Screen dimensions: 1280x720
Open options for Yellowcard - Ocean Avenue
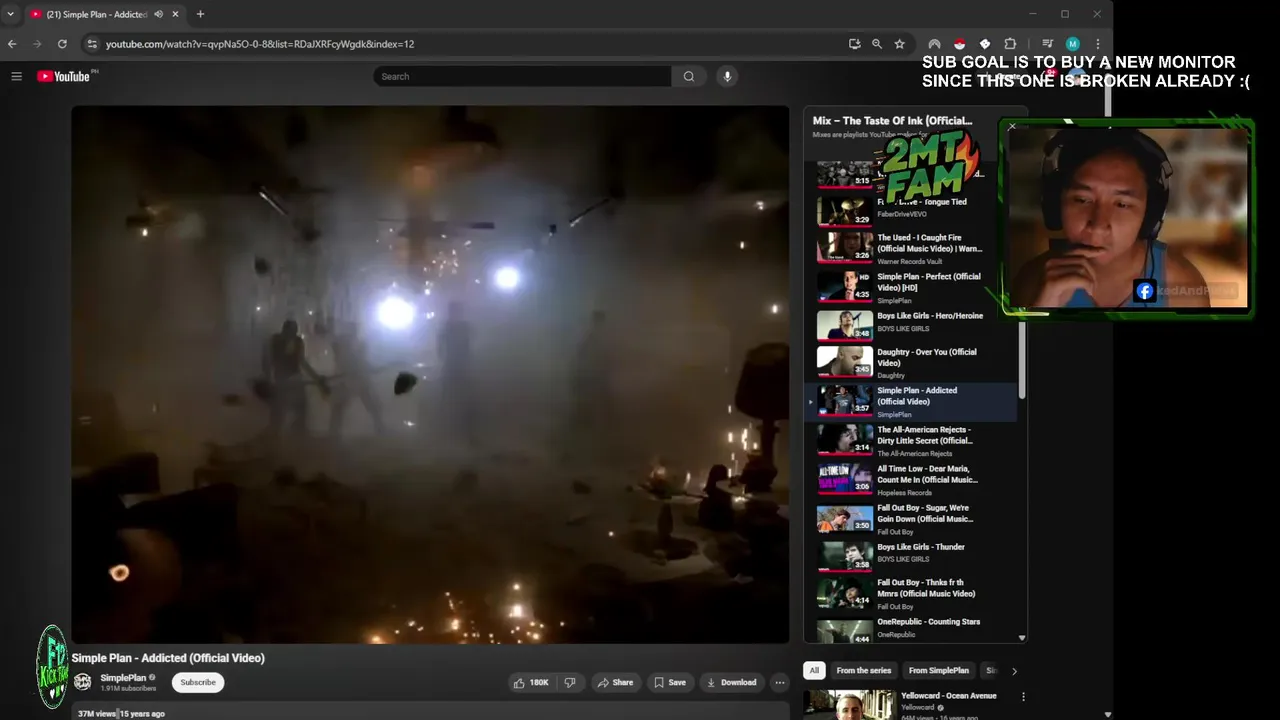[x=1023, y=697]
